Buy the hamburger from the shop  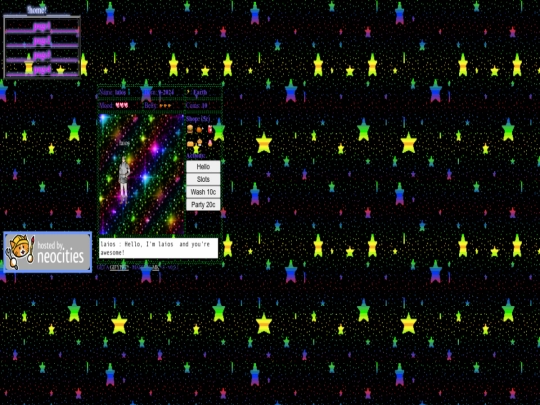point(190,129)
